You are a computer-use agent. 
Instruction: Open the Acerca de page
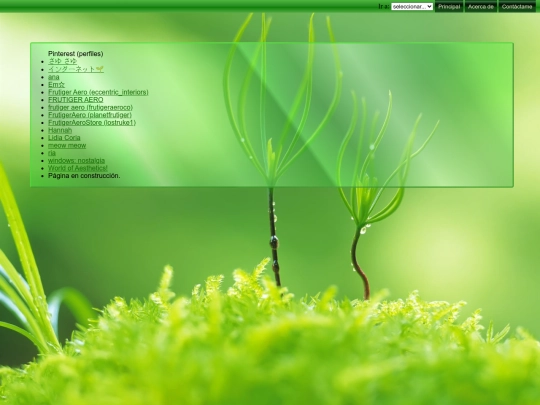point(480,7)
